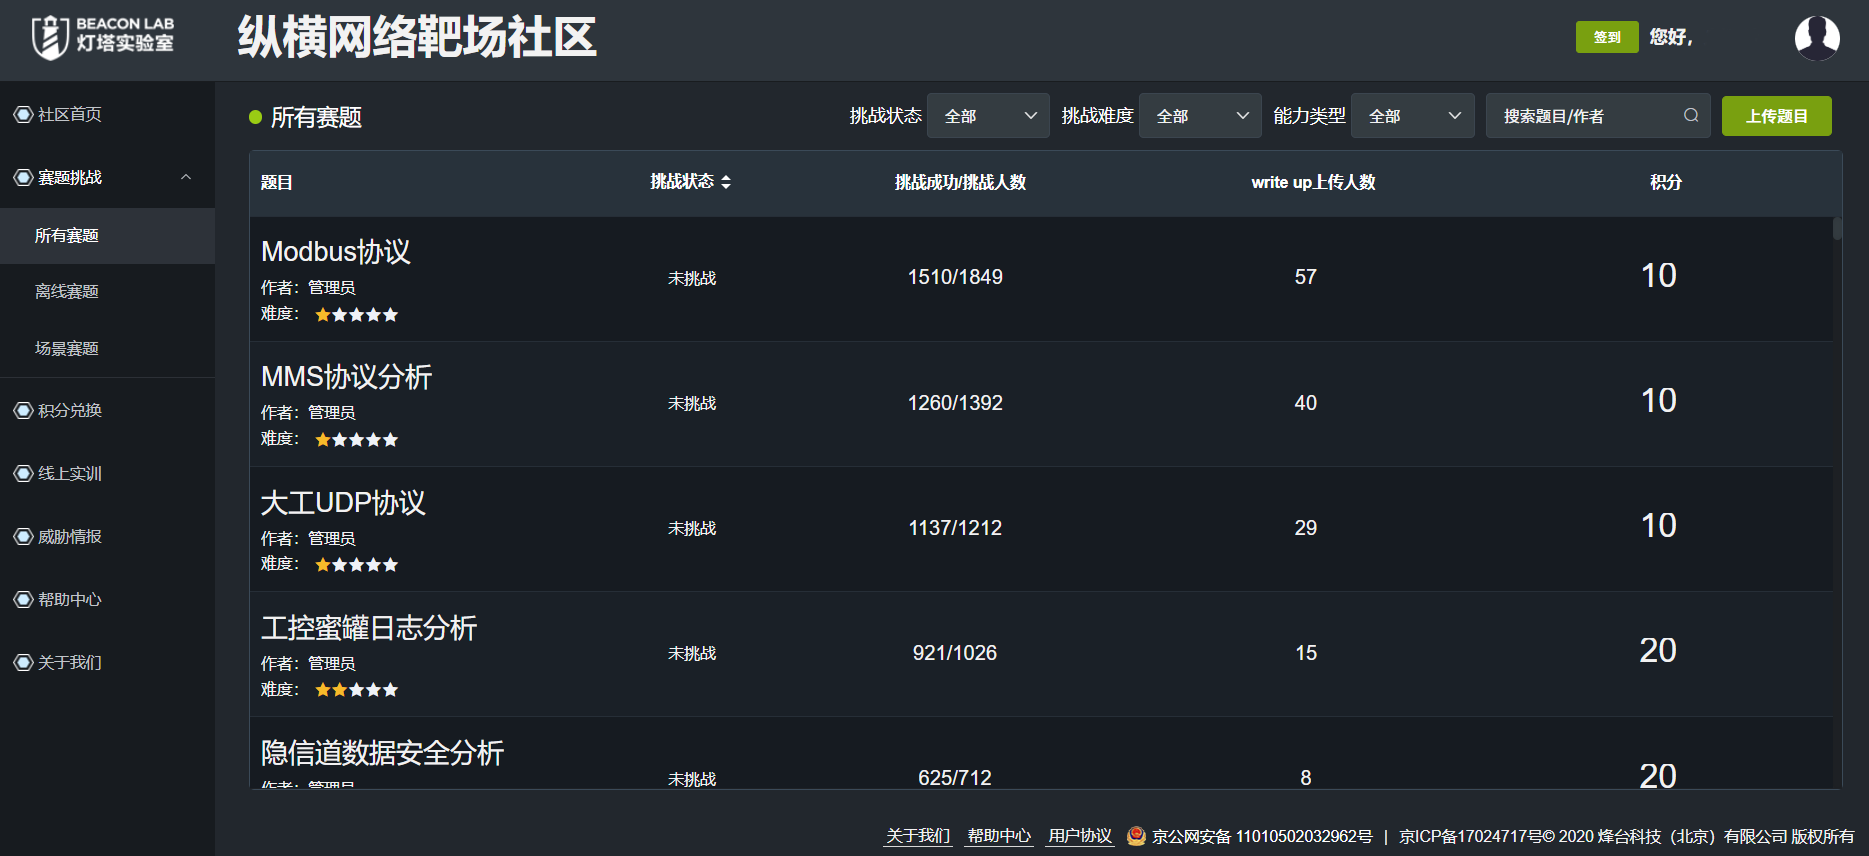Click the 线上实训 sidebar icon
The width and height of the screenshot is (1869, 856).
point(23,473)
